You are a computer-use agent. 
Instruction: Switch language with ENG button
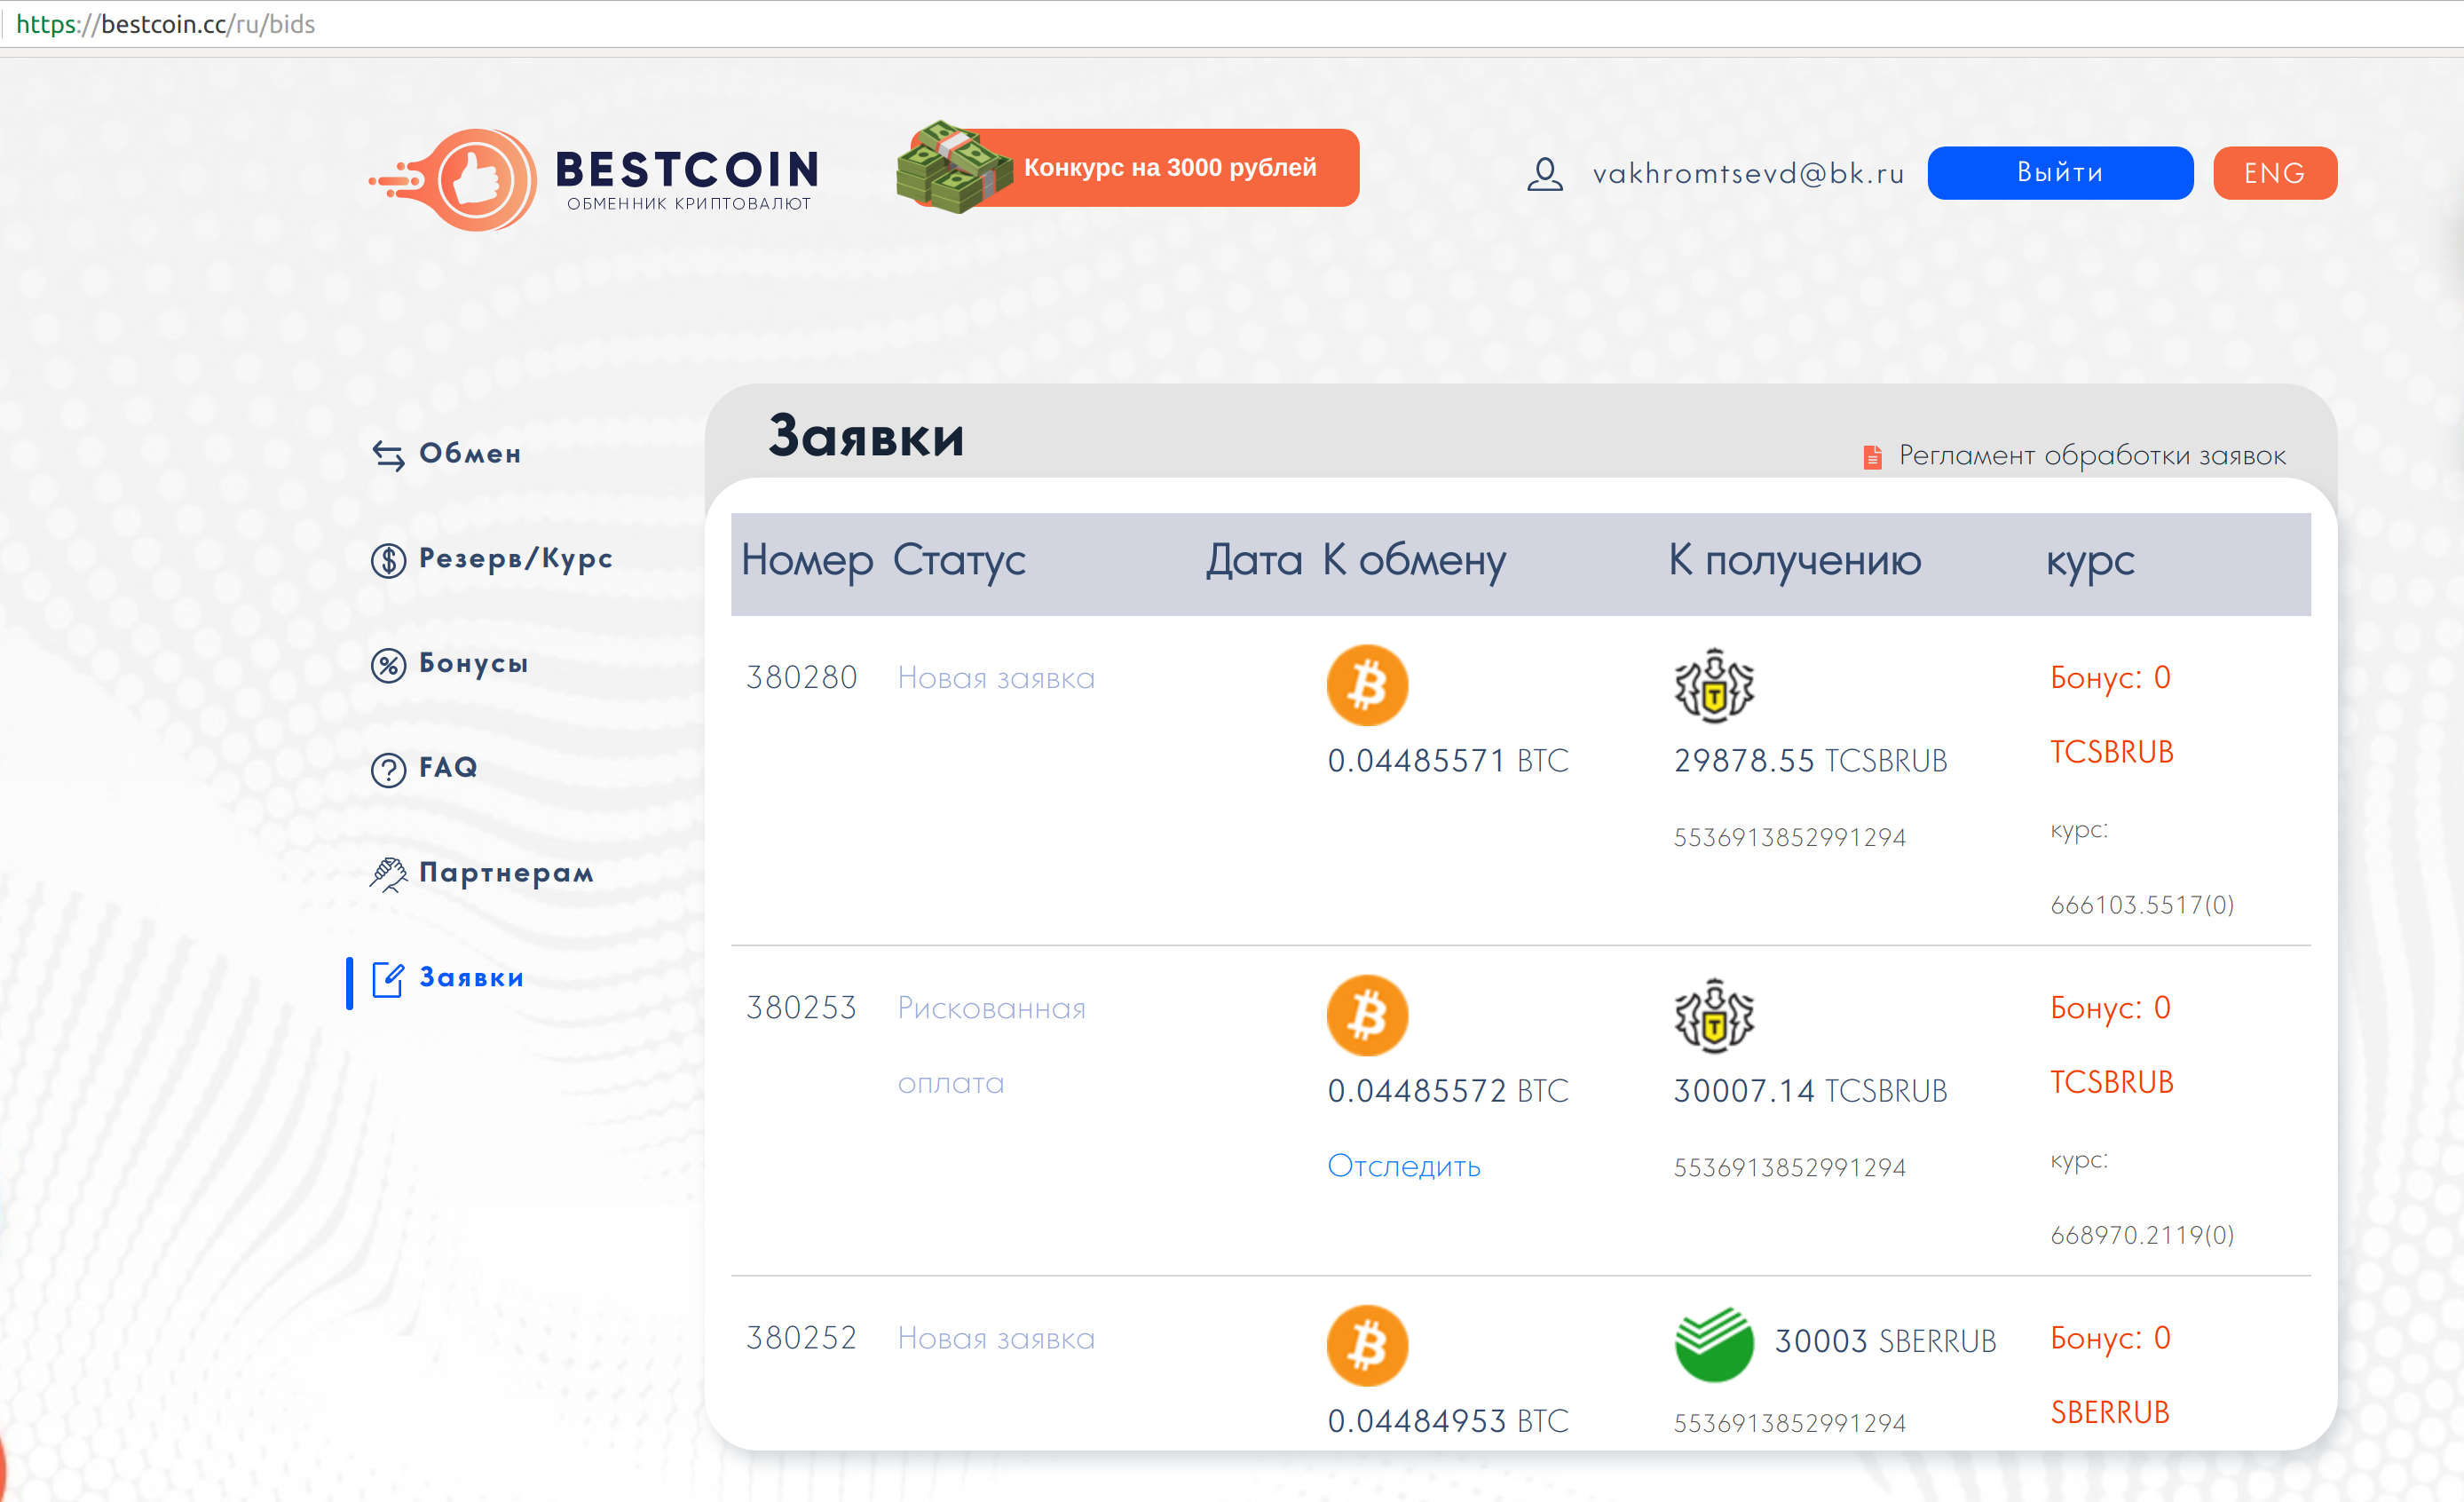click(2273, 173)
